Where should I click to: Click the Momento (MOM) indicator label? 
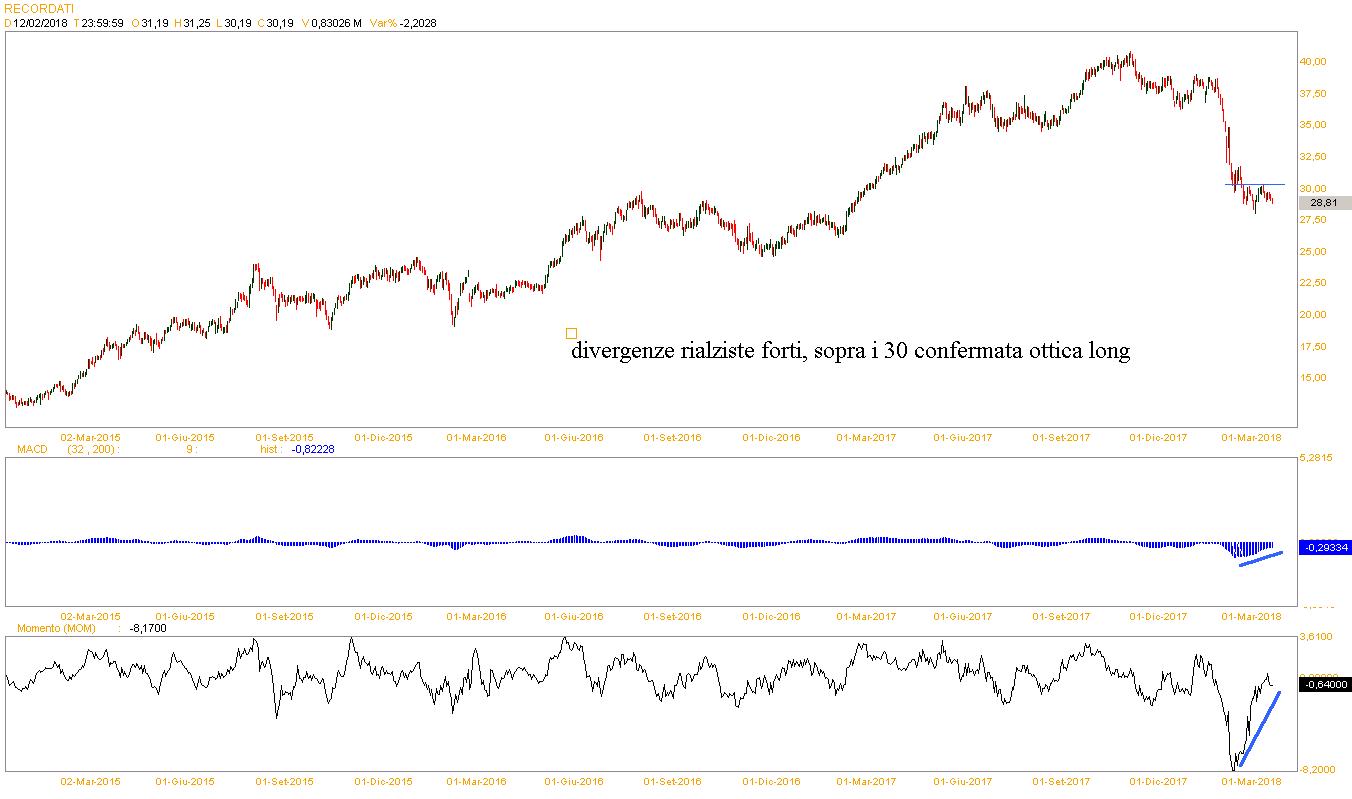tap(56, 628)
